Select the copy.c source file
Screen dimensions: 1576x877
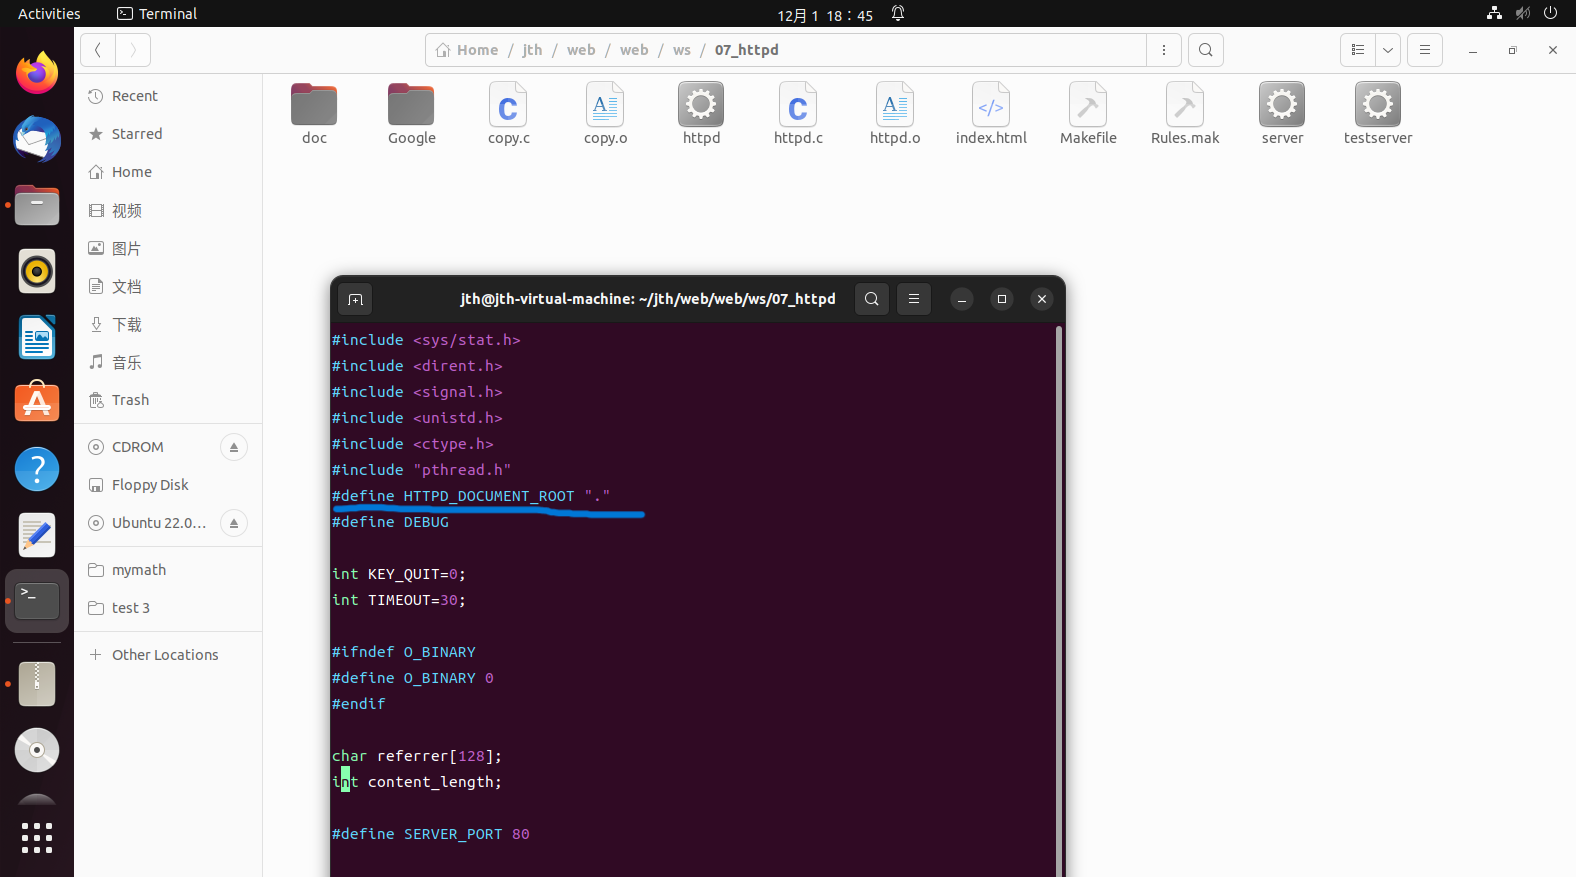coord(508,114)
